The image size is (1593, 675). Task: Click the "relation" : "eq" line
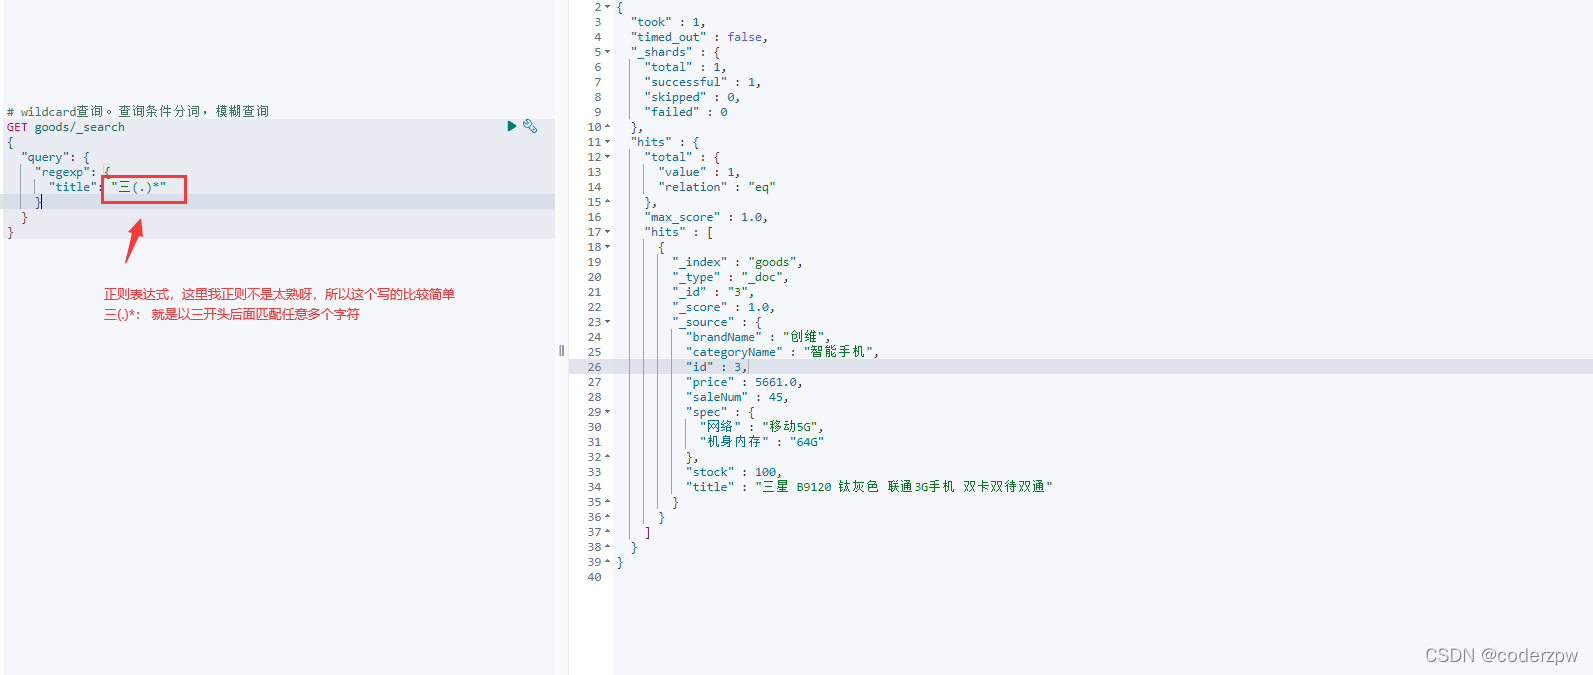[717, 187]
